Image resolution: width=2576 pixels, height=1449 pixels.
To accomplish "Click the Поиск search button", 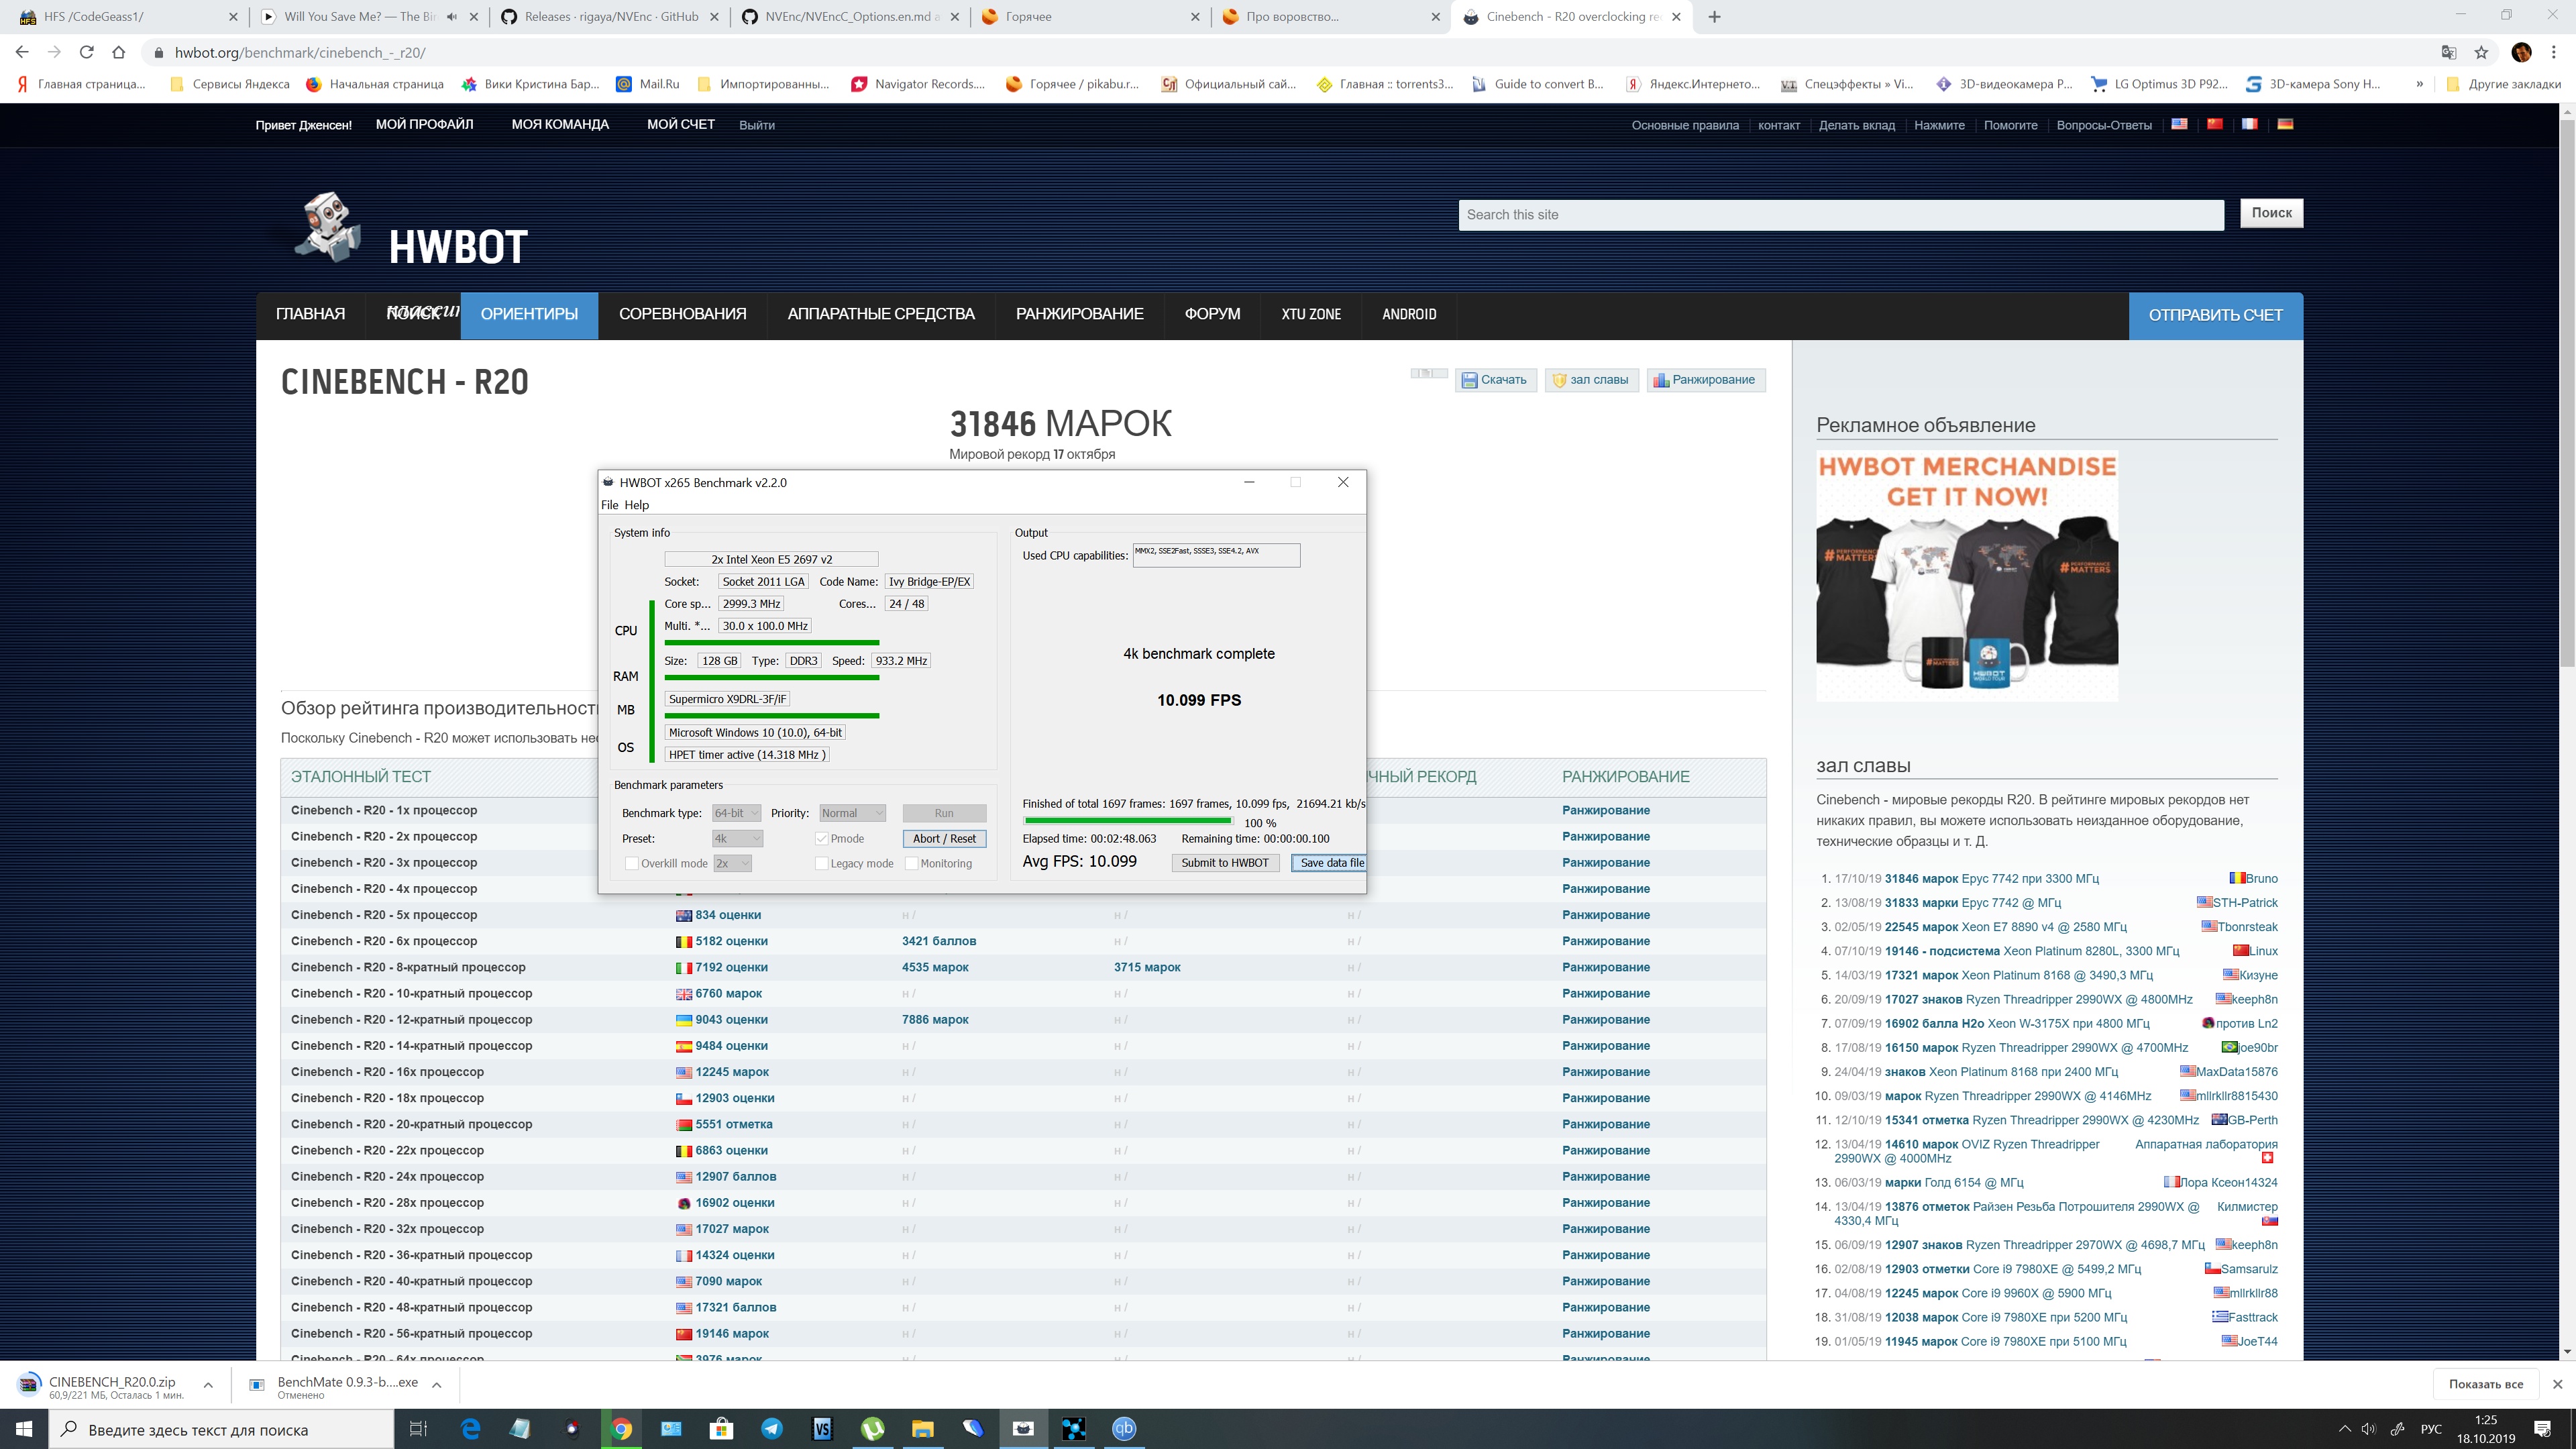I will [x=2271, y=213].
